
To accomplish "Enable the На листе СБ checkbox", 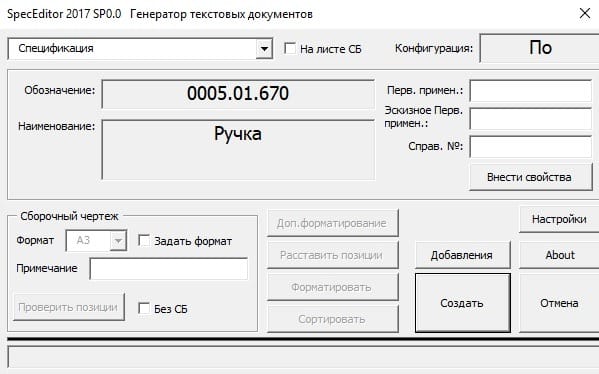I will click(x=290, y=49).
